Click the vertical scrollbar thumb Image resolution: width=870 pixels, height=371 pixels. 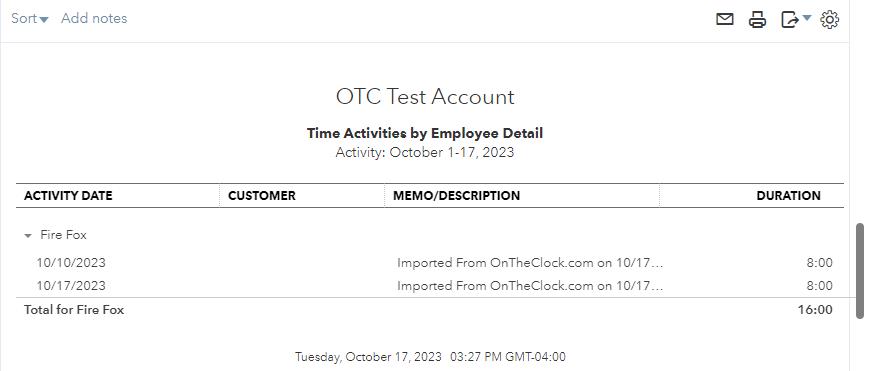[861, 270]
